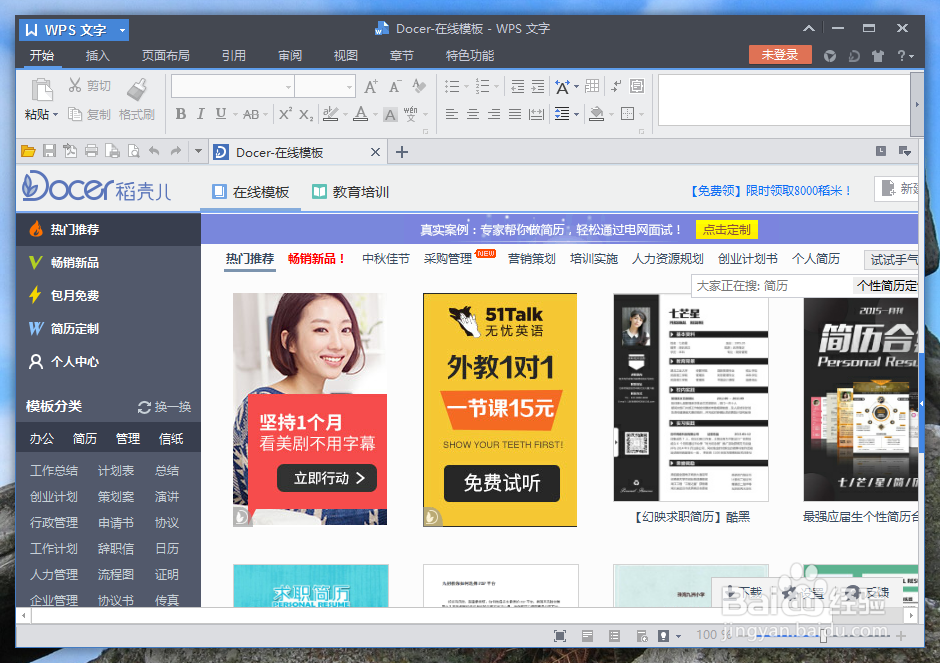Click the 工作总结 category link

[54, 471]
